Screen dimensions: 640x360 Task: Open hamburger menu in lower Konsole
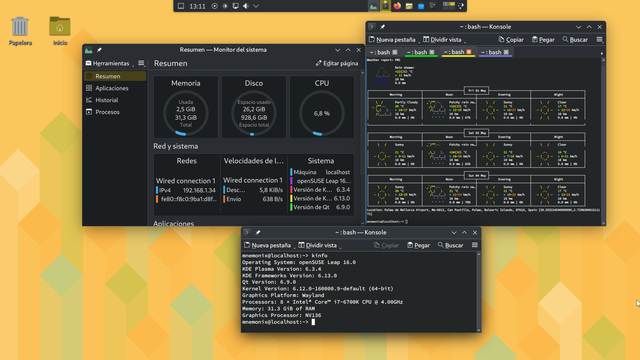pyautogui.click(x=475, y=245)
